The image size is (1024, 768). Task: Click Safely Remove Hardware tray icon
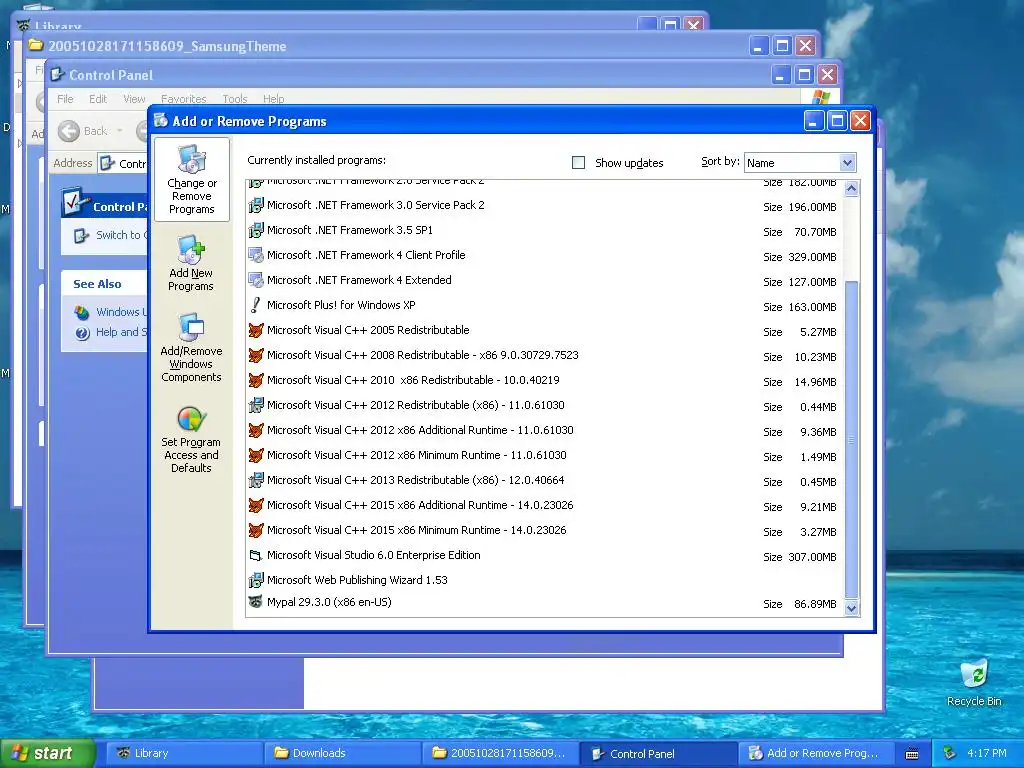pos(950,754)
